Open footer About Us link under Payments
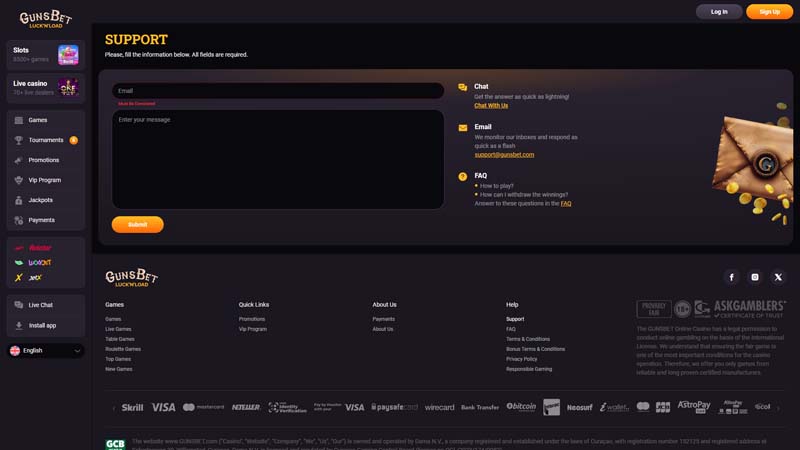Screen dimensions: 800x450 coord(383,329)
